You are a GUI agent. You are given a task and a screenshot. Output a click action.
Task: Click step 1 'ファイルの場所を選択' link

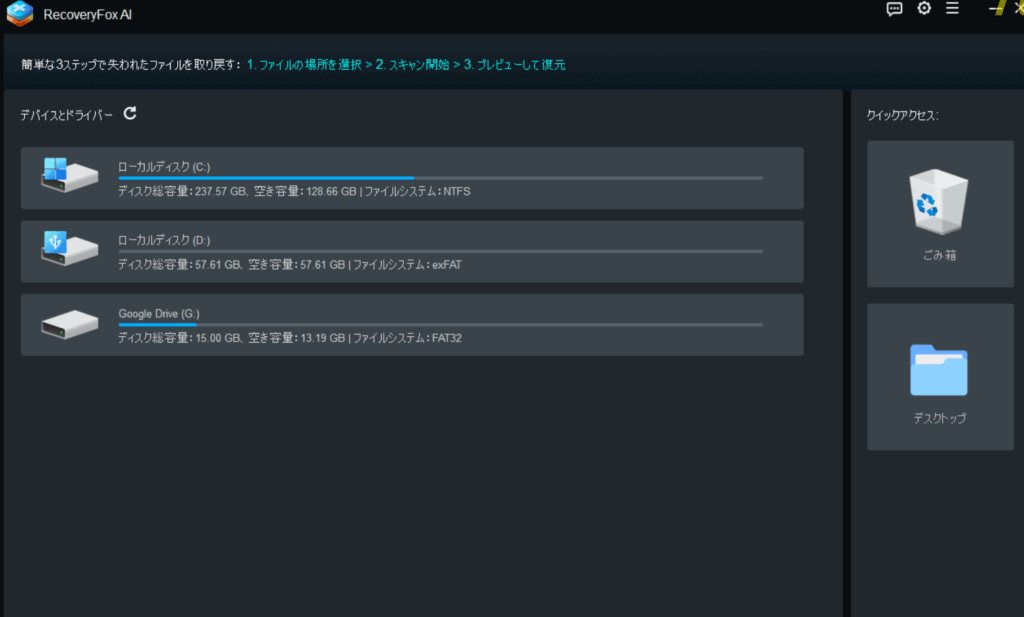click(x=304, y=65)
